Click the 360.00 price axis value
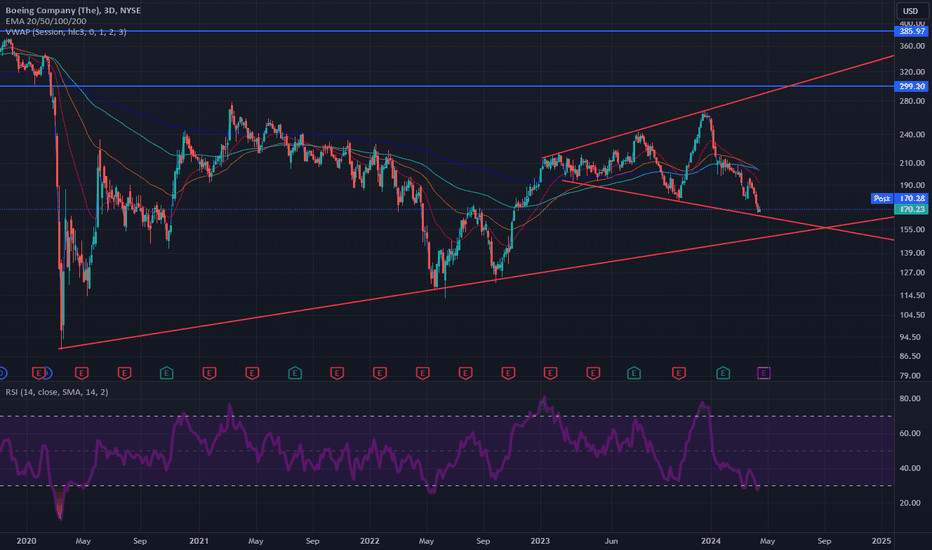Image resolution: width=932 pixels, height=550 pixels. pos(912,46)
